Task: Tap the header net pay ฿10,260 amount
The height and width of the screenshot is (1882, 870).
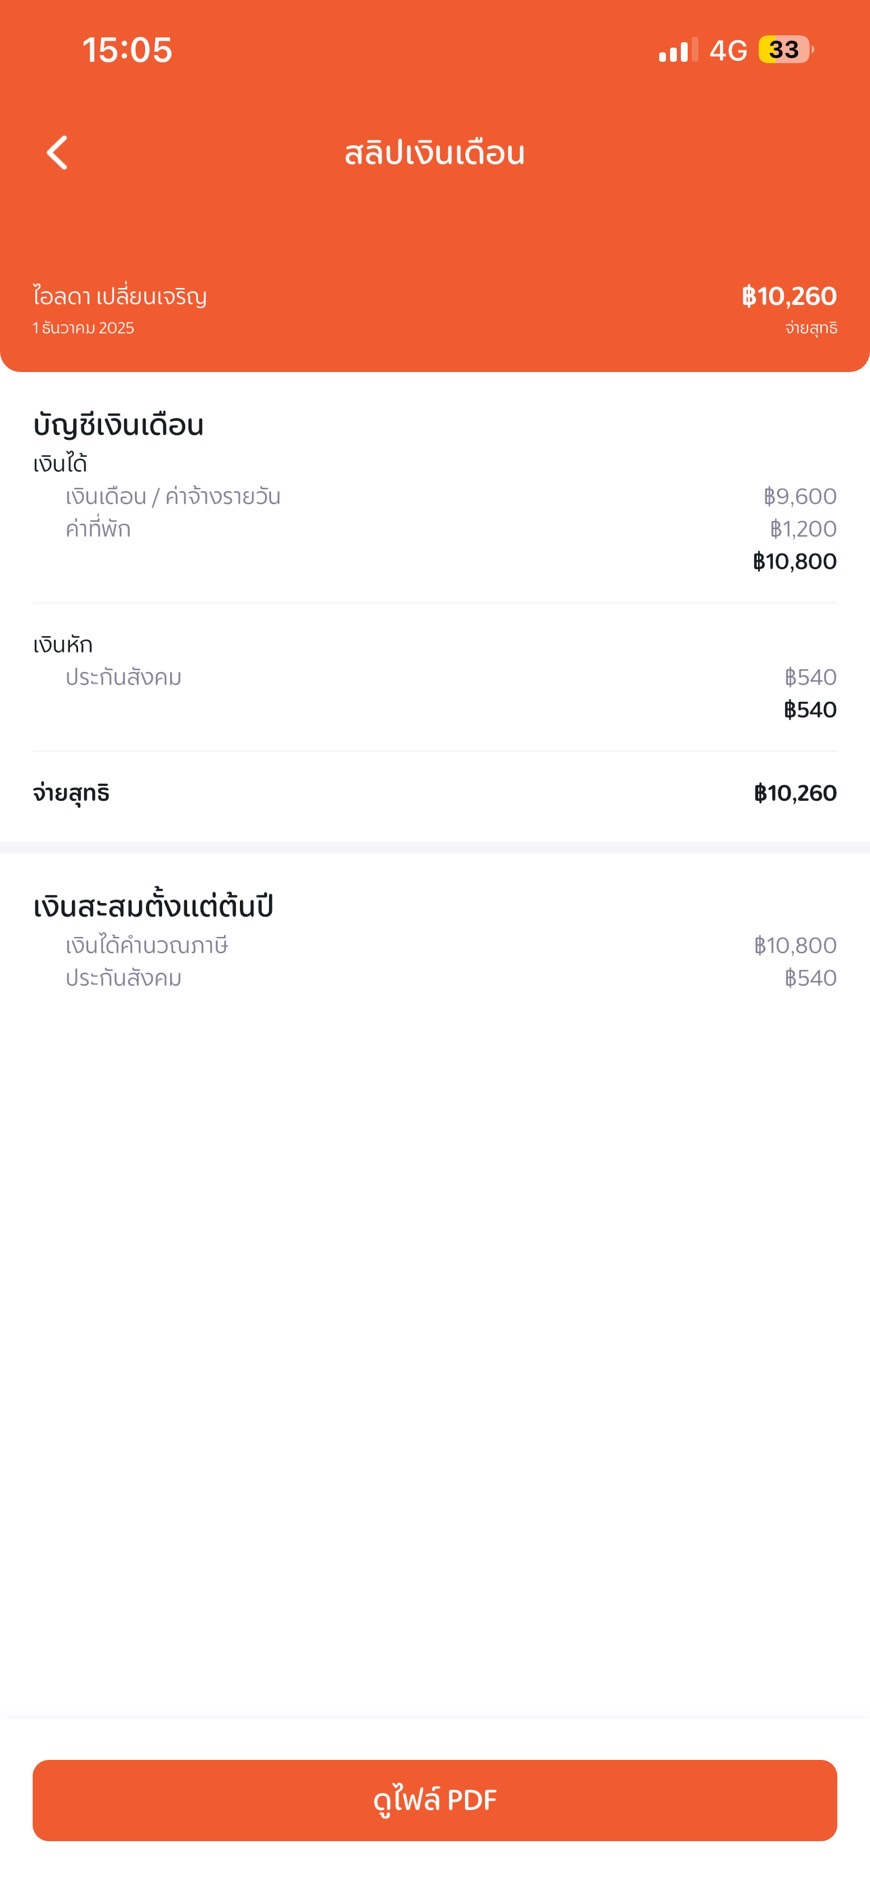Action: pyautogui.click(x=789, y=296)
